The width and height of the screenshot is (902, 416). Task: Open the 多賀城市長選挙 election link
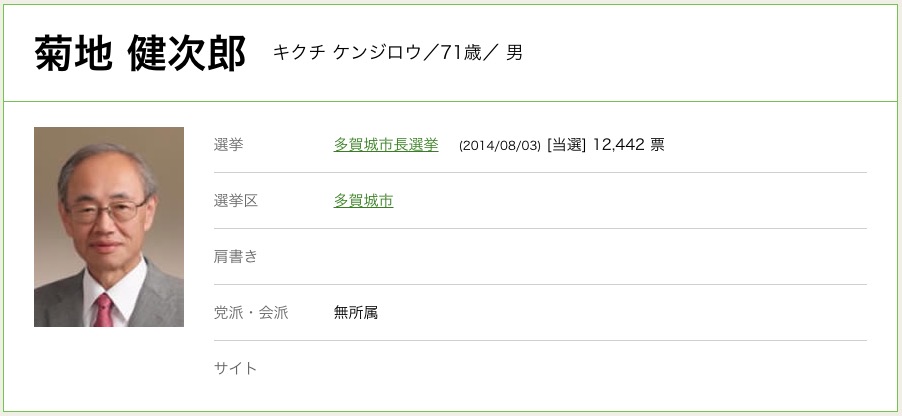click(x=386, y=145)
